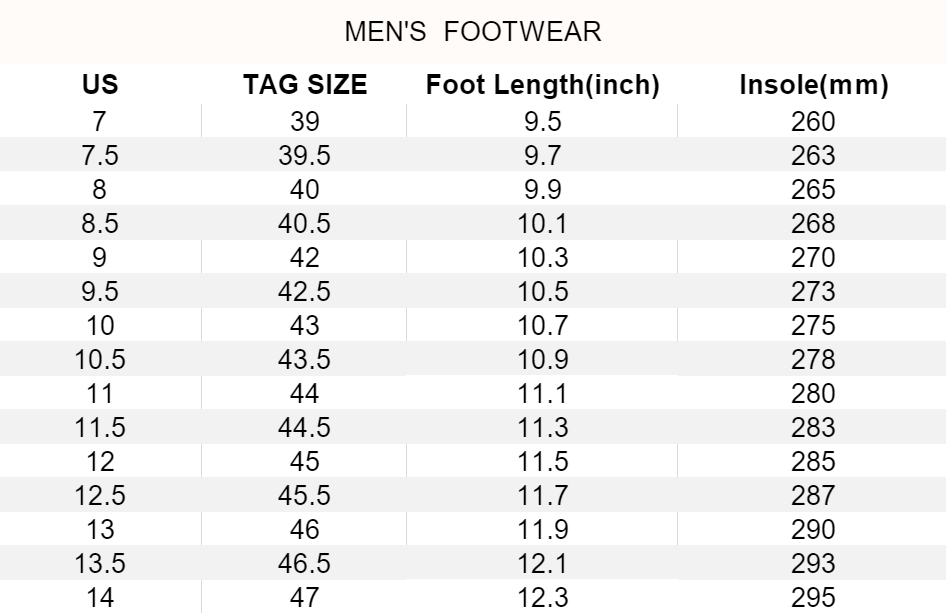
Task: Select insole value 268
Action: pos(813,223)
